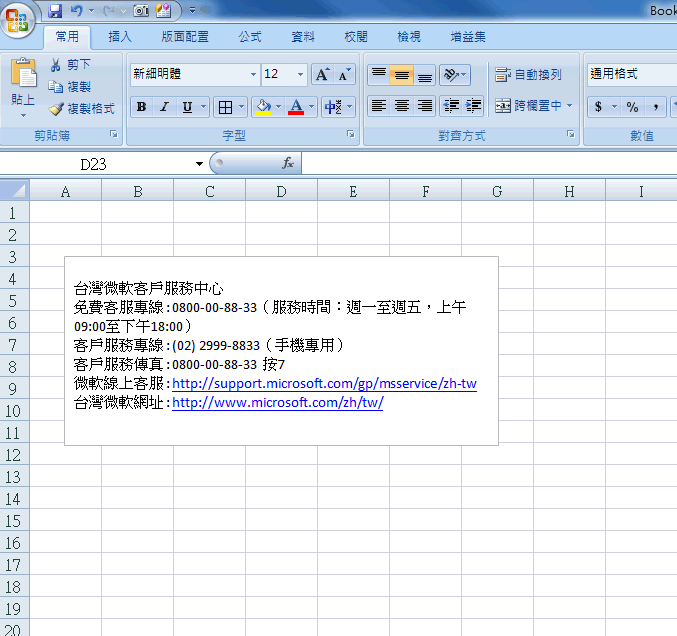Toggle italic formatting

(164, 107)
